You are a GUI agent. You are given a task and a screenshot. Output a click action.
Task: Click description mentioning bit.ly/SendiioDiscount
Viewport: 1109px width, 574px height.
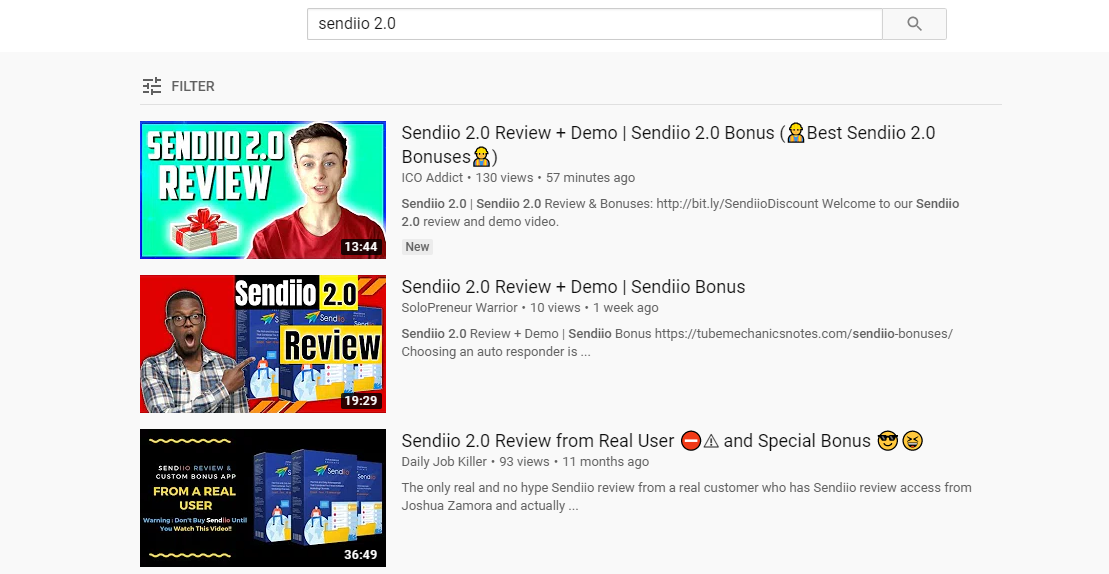click(680, 212)
